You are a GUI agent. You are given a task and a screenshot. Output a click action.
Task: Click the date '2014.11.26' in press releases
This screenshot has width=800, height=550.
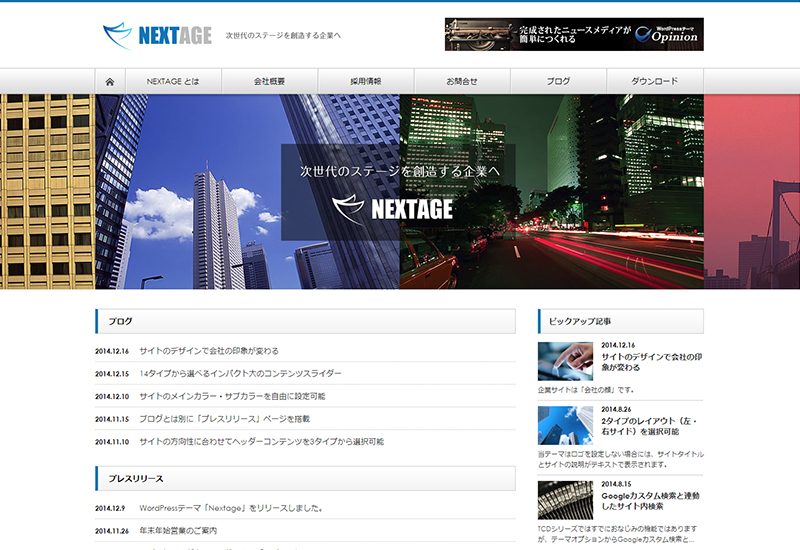112,531
